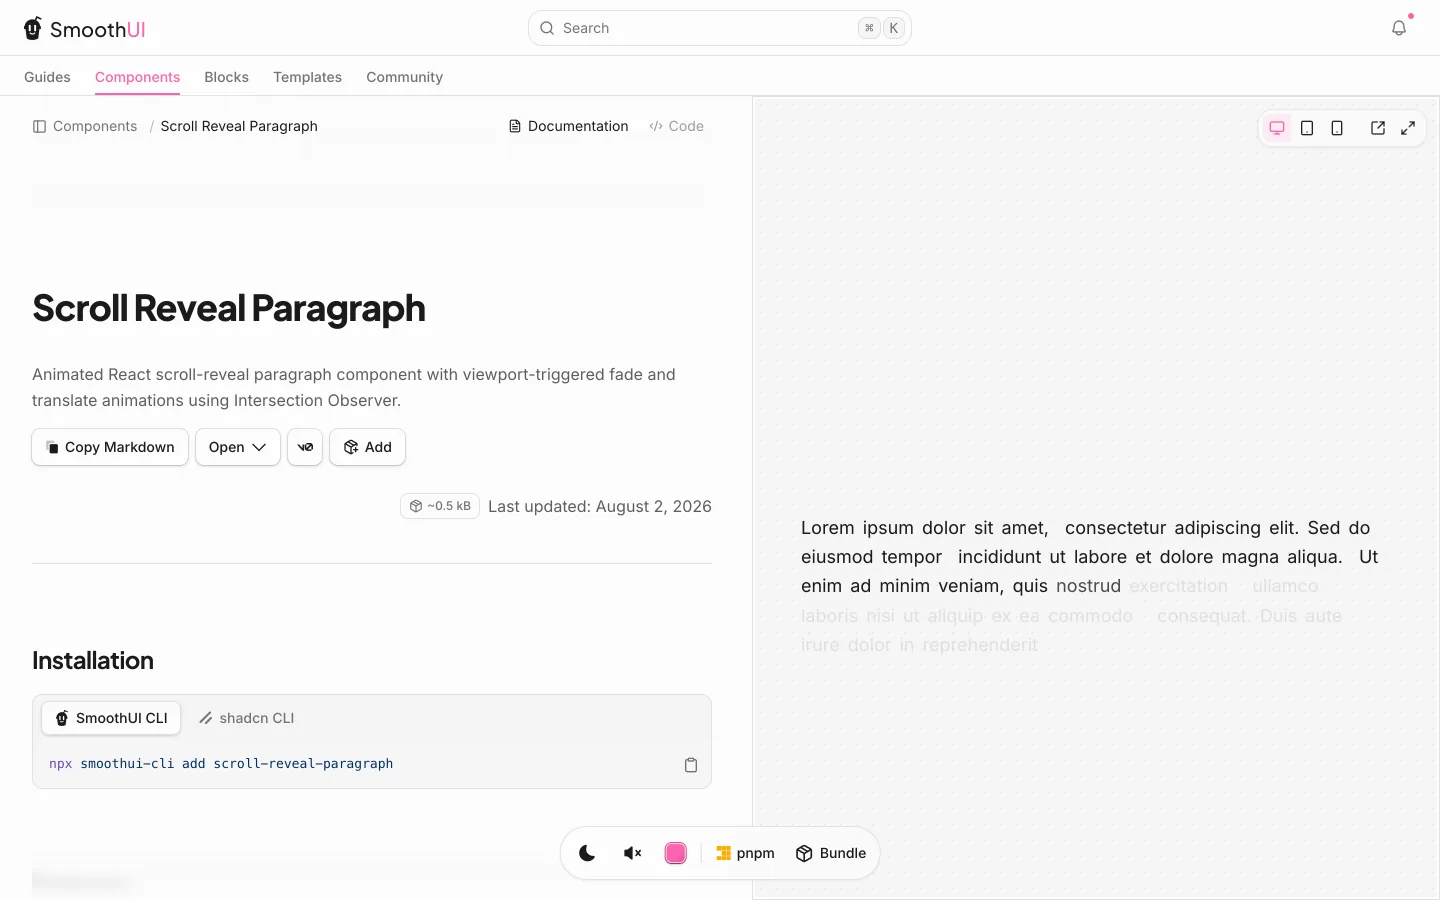
Task: Click the SmoothUI logo icon
Action: [33, 29]
